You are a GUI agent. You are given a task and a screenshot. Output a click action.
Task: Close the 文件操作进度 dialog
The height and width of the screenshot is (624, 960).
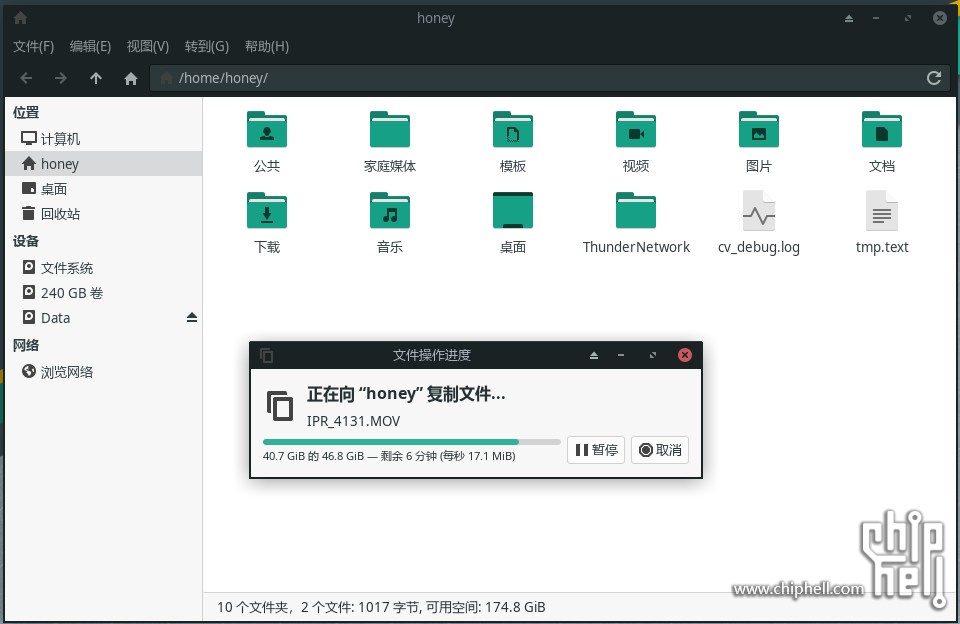684,355
